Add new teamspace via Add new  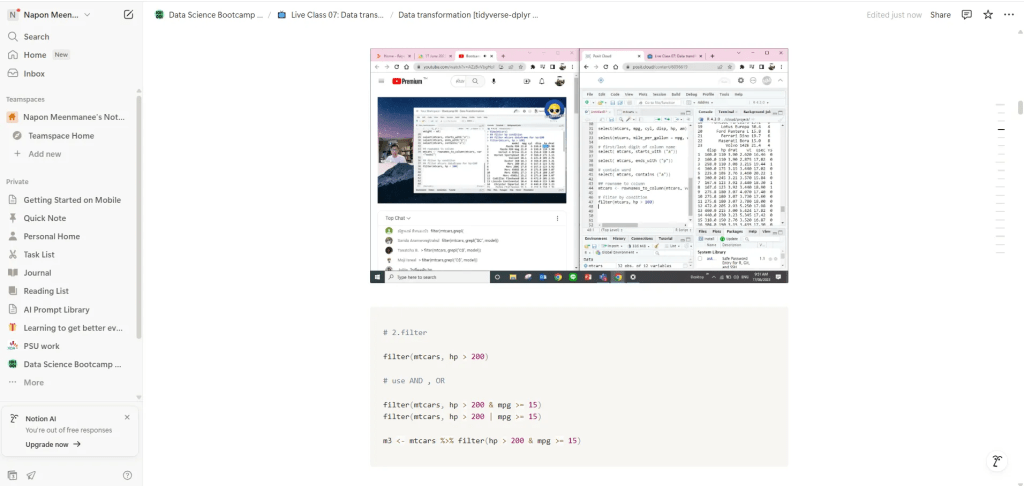click(44, 153)
